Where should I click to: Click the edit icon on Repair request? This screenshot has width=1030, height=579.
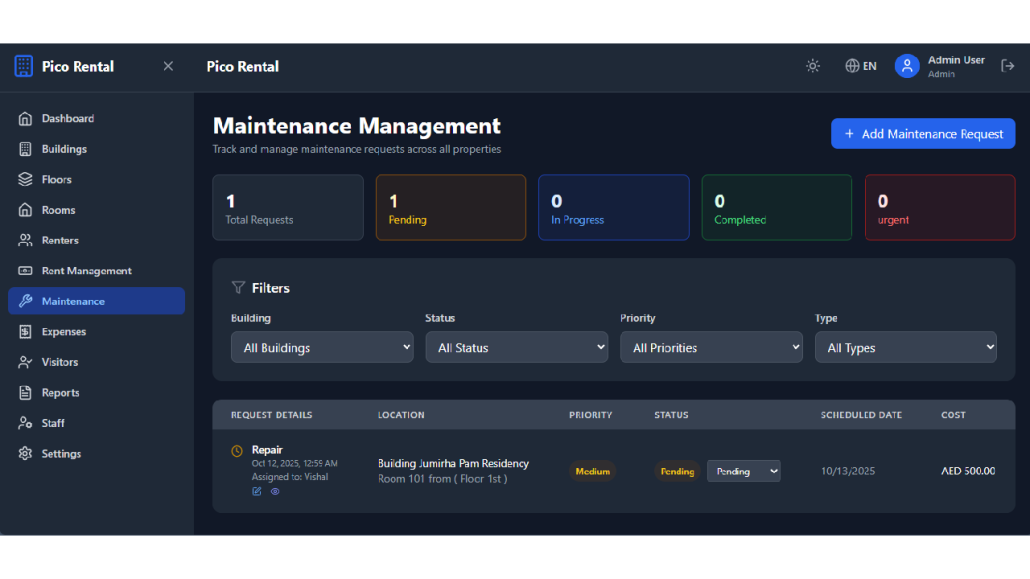tap(257, 491)
